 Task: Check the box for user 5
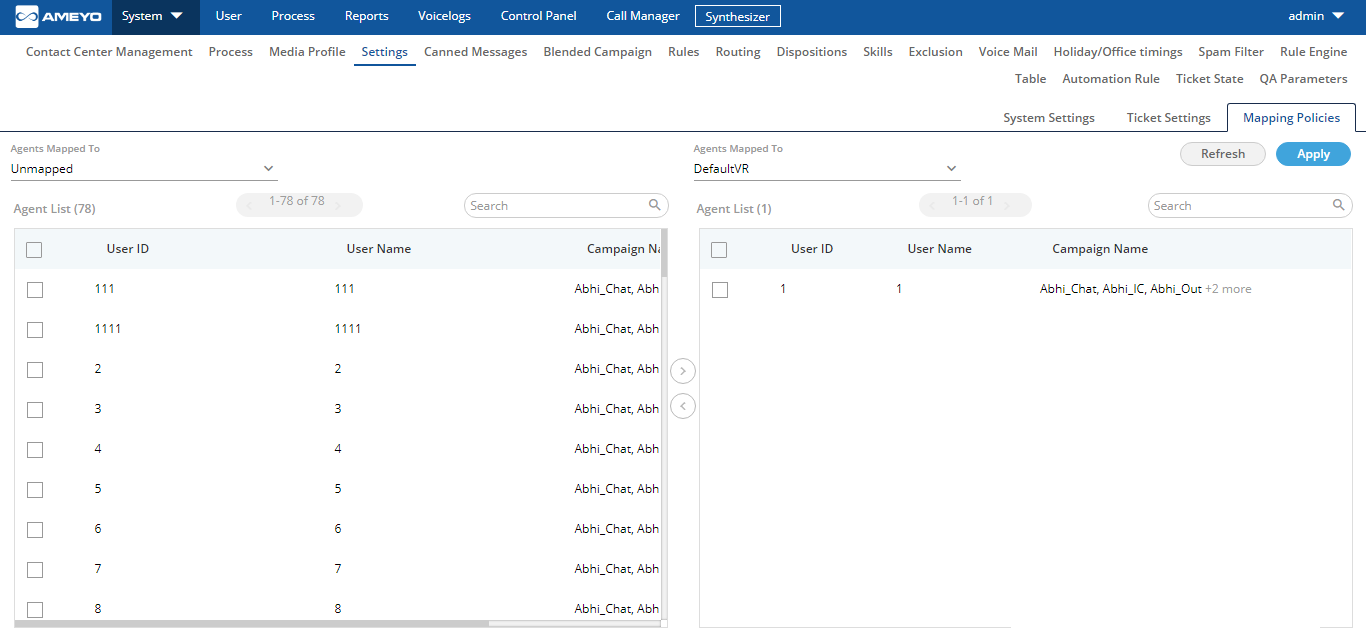(35, 490)
